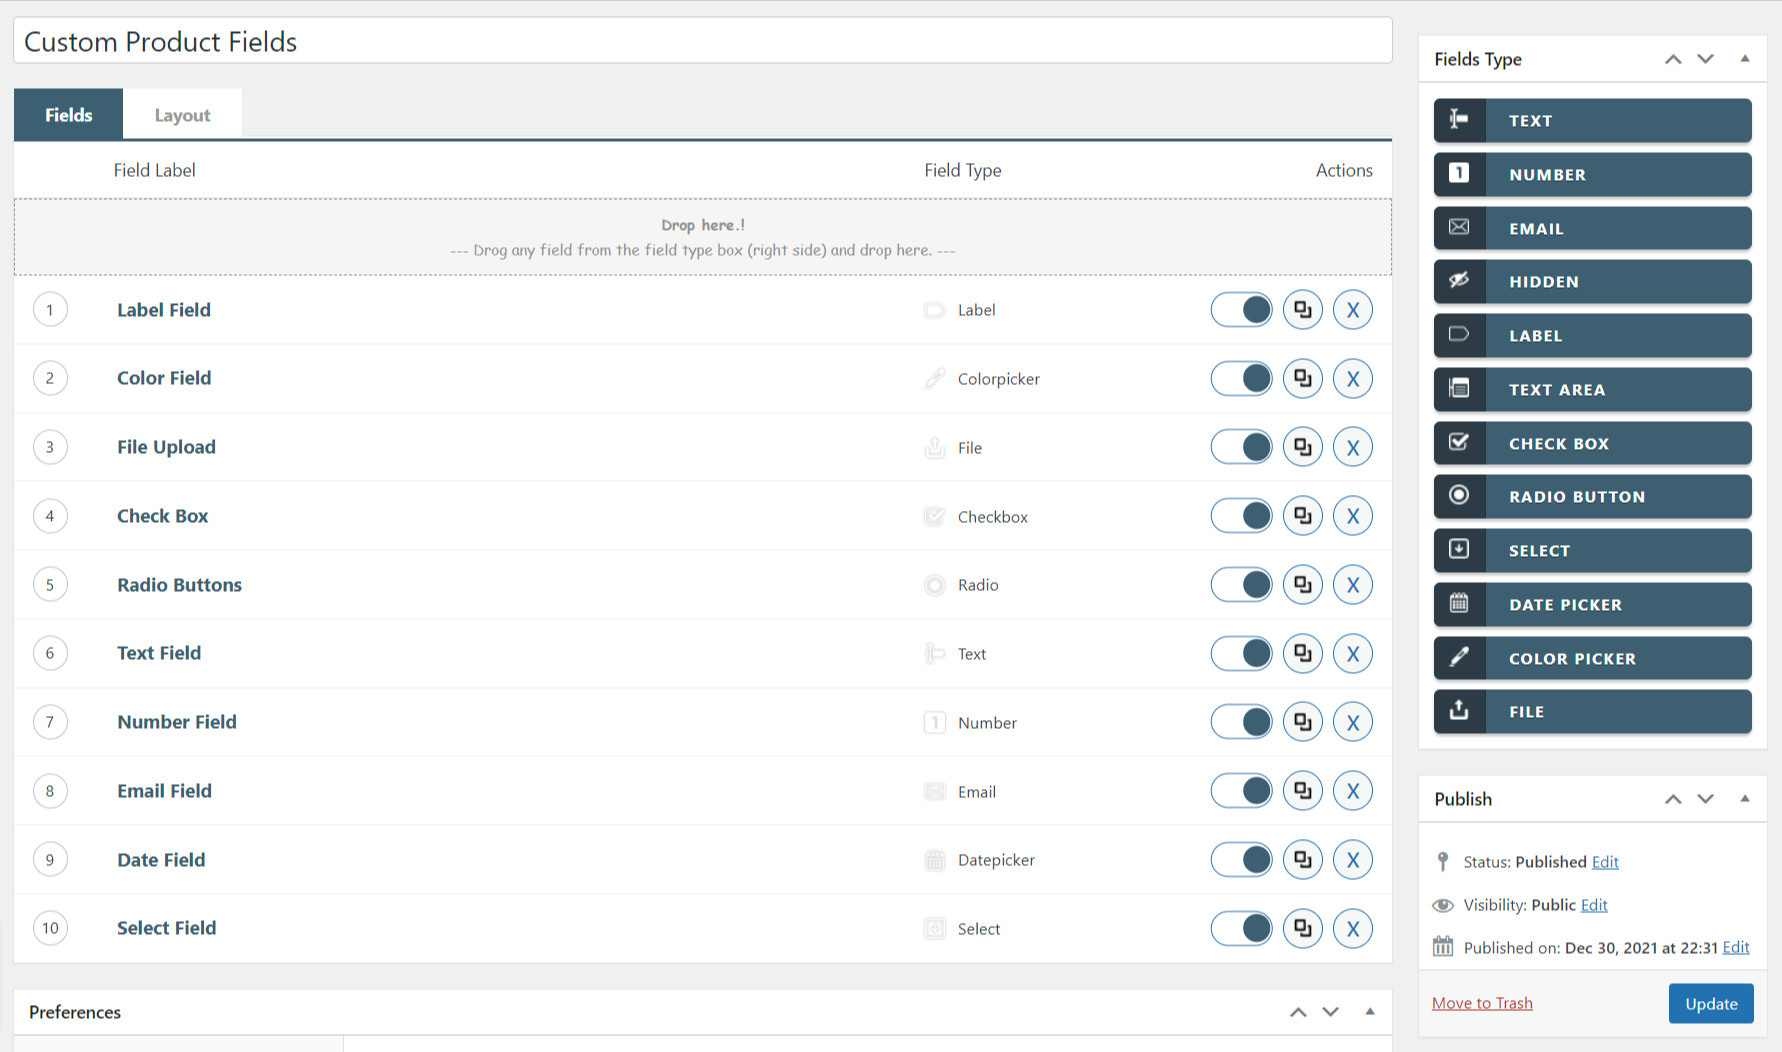Screen dimensions: 1782x1052
Task: Select the FILE field type label
Action: click(x=1526, y=712)
